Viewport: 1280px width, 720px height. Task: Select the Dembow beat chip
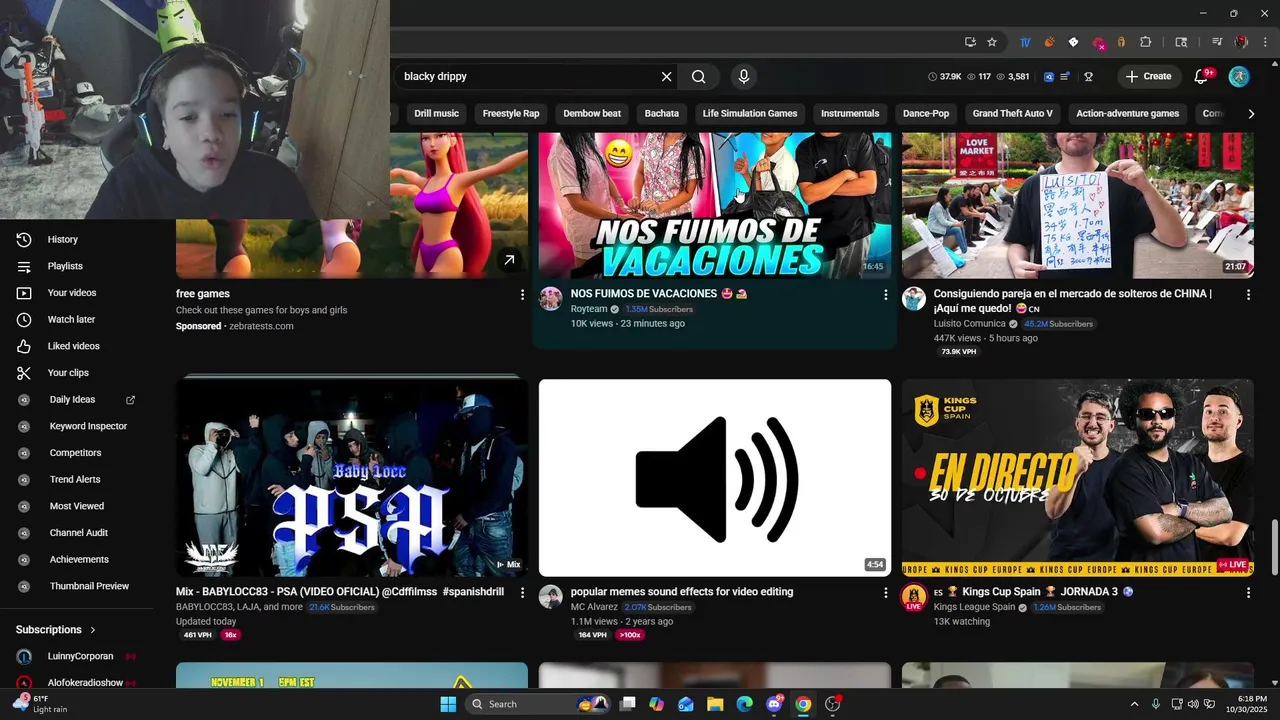[592, 114]
